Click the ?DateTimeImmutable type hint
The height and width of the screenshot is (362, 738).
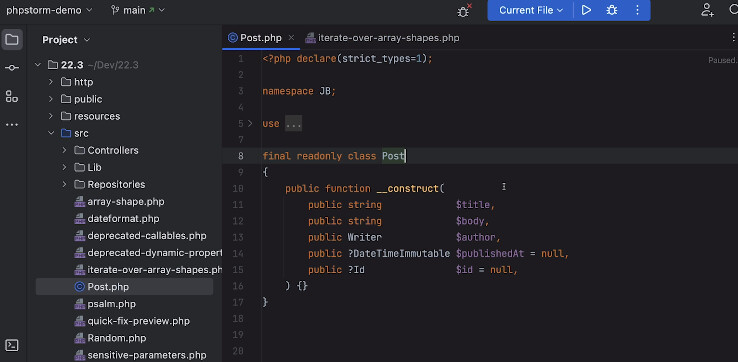399,254
